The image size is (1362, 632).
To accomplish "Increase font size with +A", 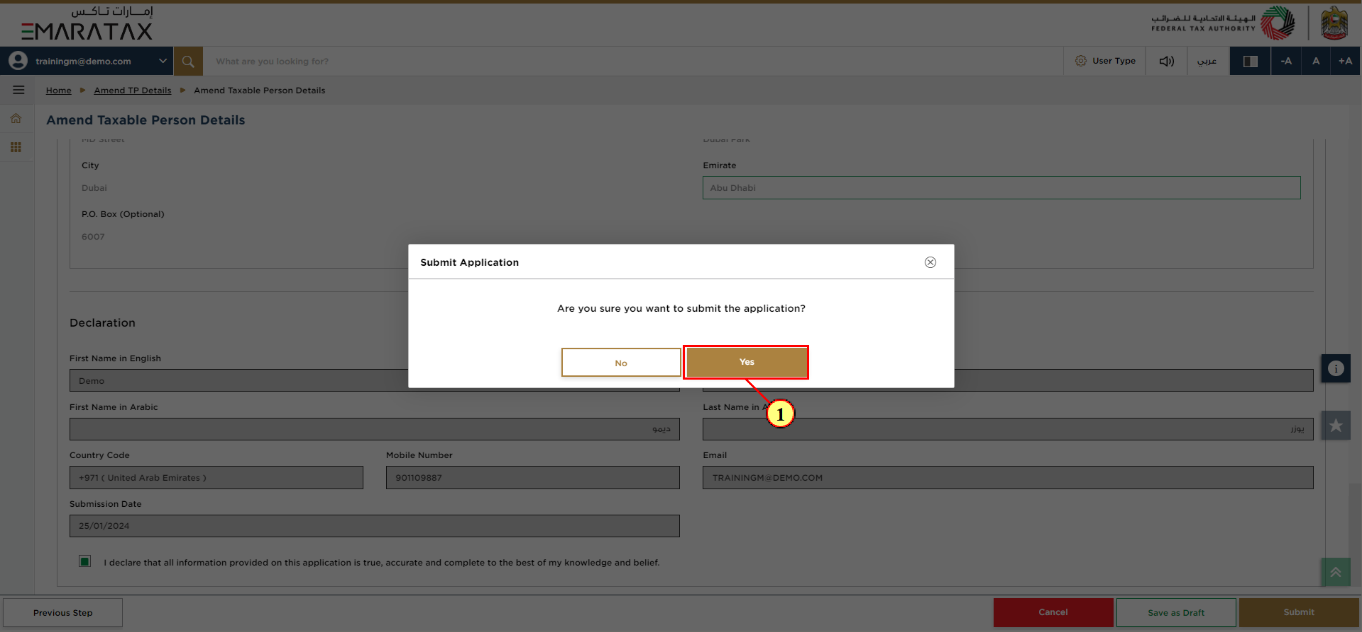I will tap(1345, 61).
